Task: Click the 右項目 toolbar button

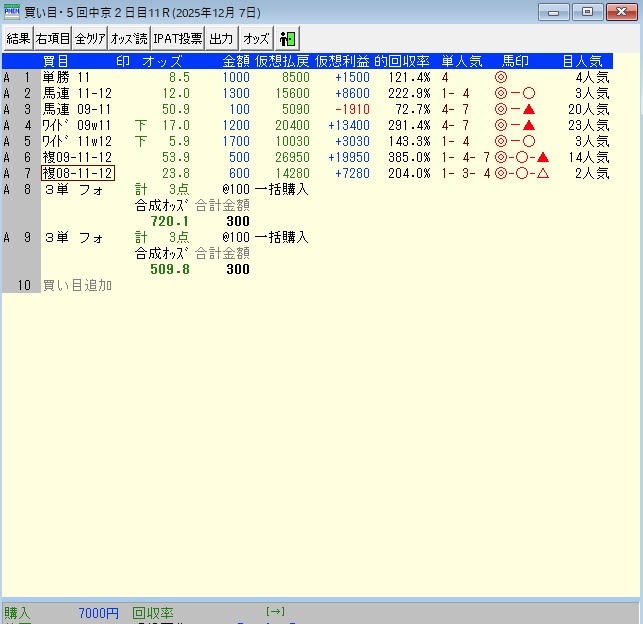Action: pos(52,39)
